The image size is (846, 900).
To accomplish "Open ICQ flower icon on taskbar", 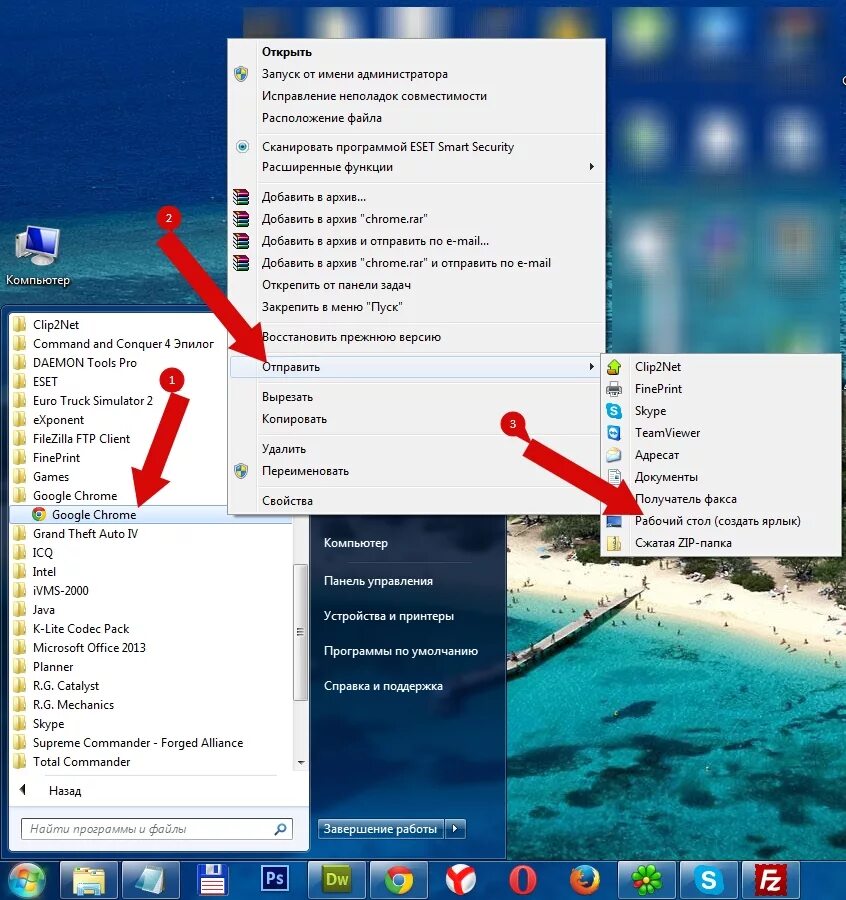I will tap(647, 880).
